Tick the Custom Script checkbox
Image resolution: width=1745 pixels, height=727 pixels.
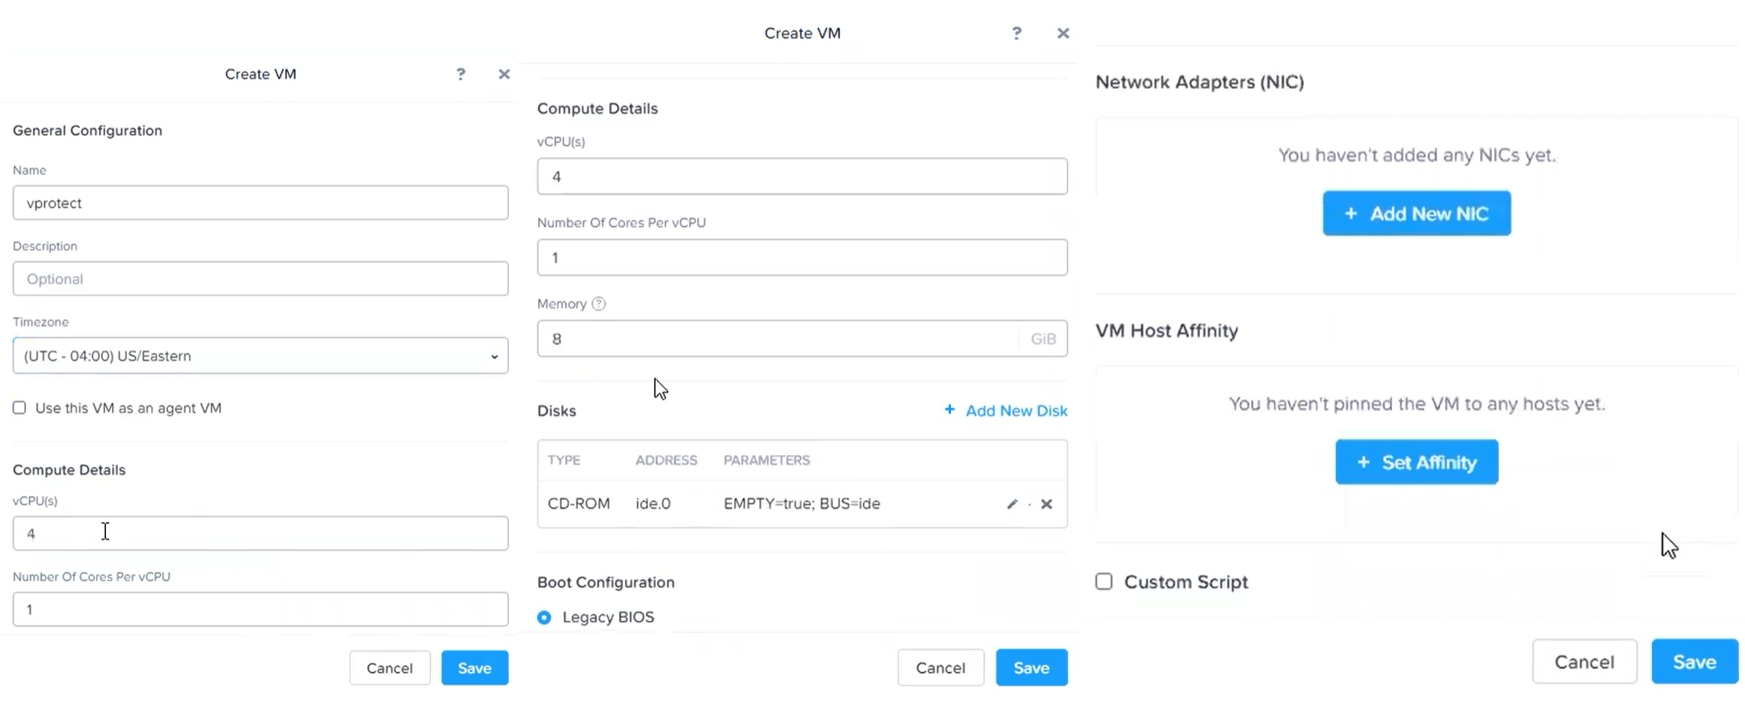pyautogui.click(x=1104, y=582)
